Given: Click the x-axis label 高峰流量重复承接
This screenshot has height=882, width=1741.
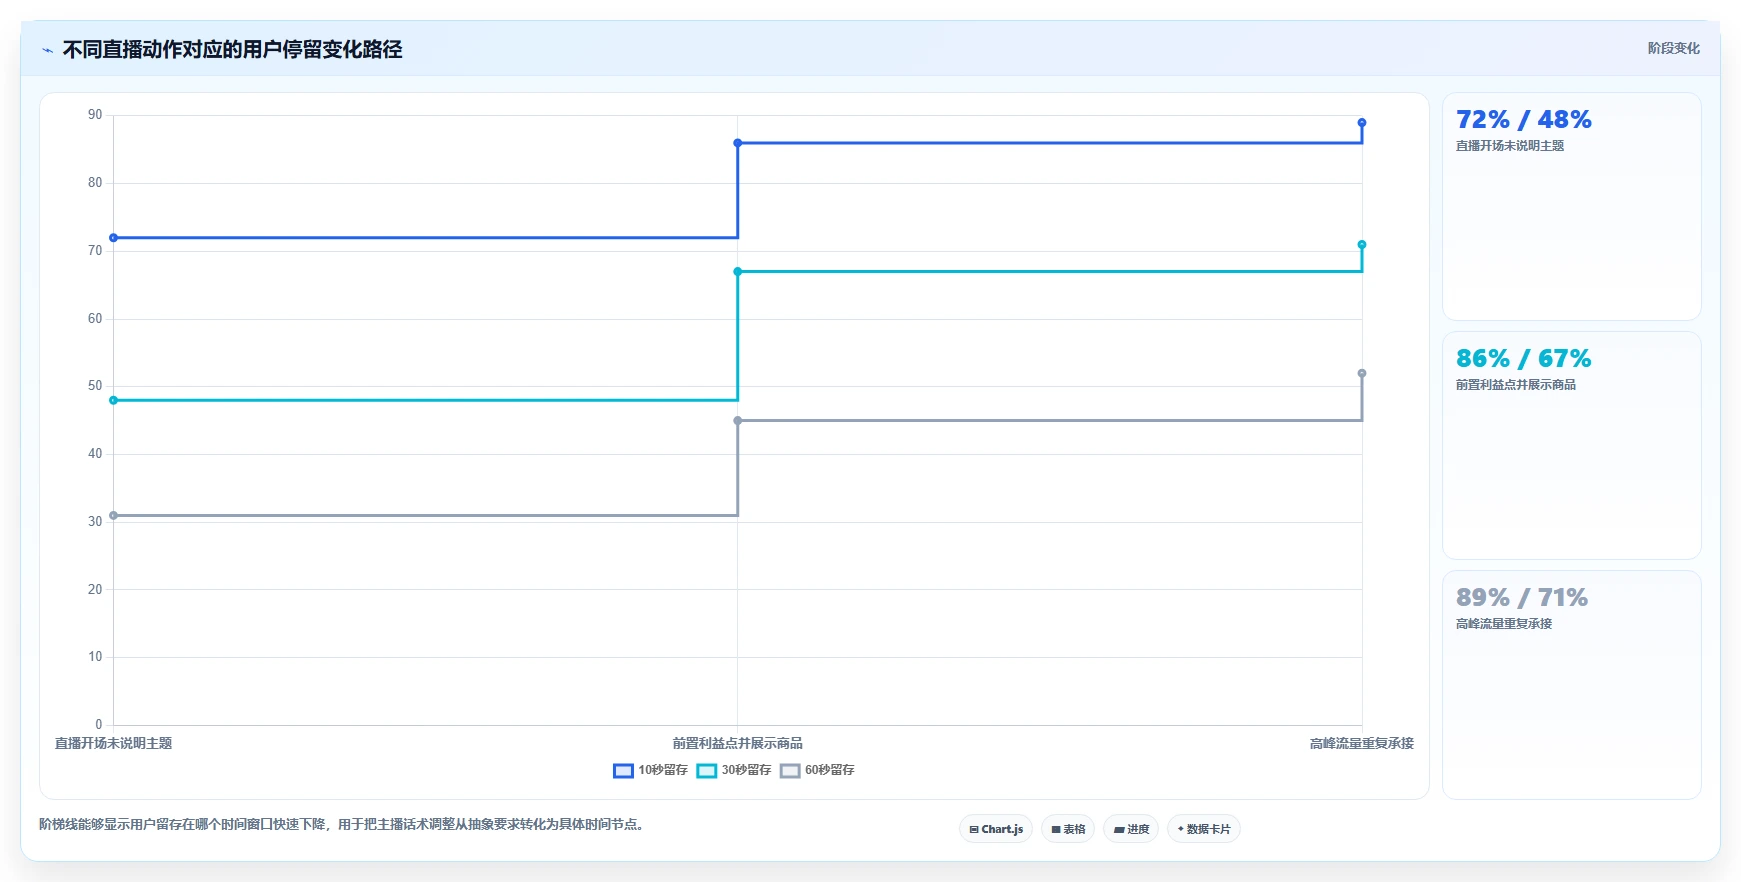Looking at the screenshot, I should (x=1362, y=743).
